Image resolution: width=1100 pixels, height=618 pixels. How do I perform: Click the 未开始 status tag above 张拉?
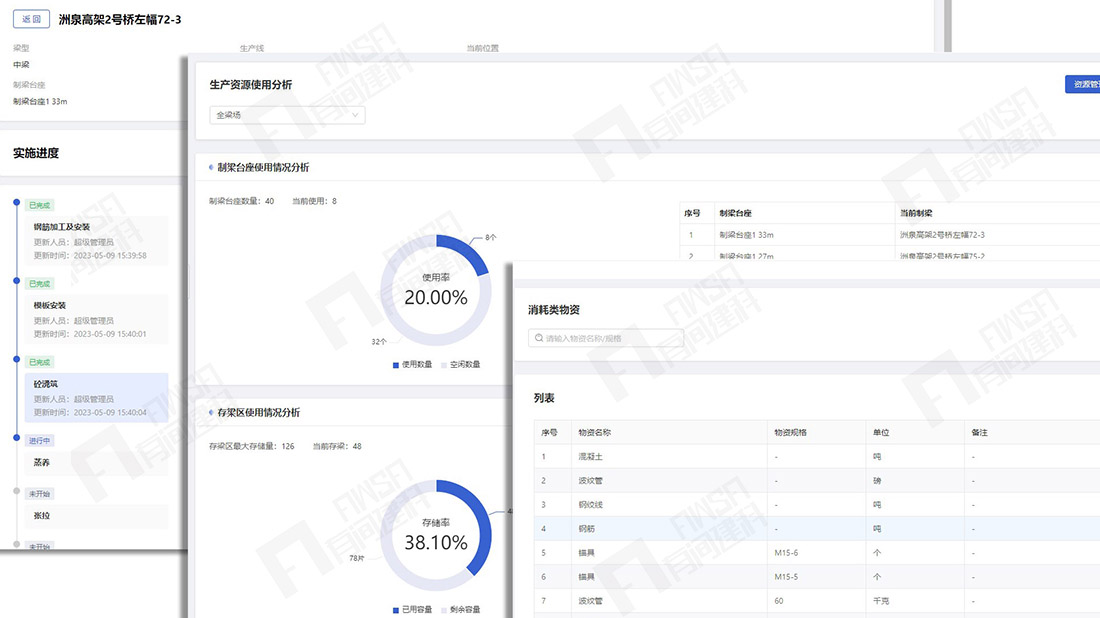coord(39,494)
